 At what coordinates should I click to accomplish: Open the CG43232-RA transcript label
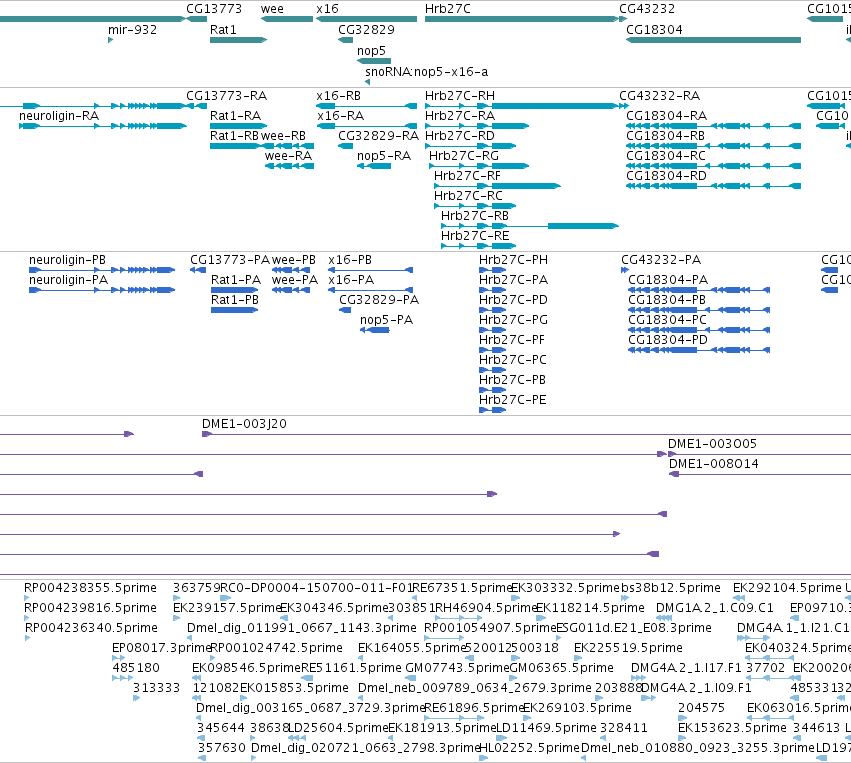click(x=659, y=96)
